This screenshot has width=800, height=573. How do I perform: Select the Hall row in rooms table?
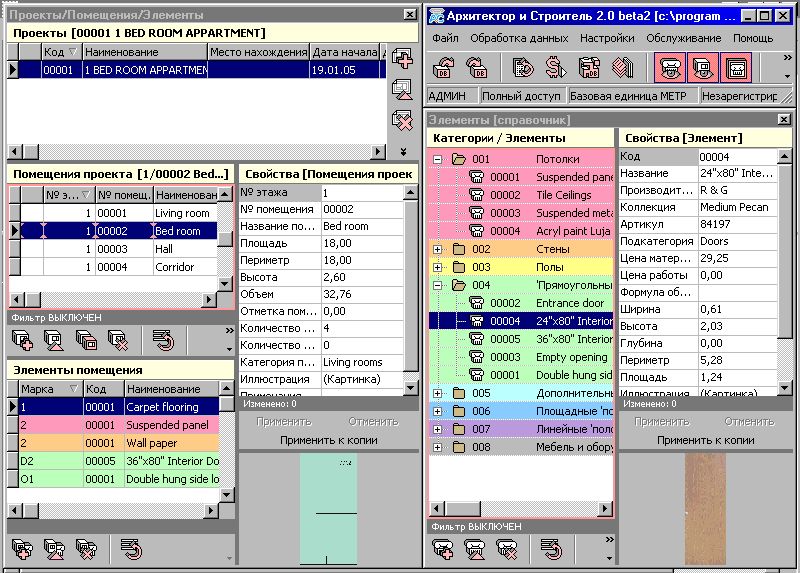coord(182,249)
